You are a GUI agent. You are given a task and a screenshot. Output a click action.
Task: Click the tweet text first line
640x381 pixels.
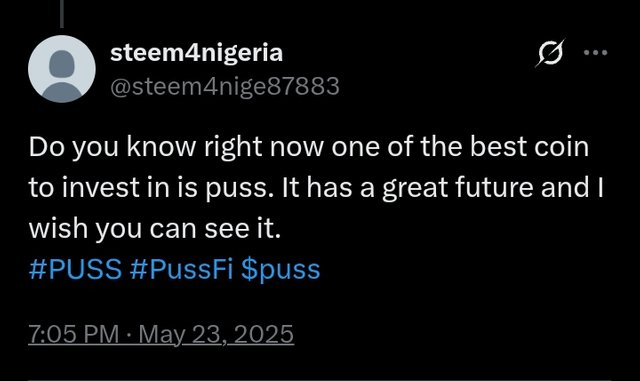click(x=309, y=147)
